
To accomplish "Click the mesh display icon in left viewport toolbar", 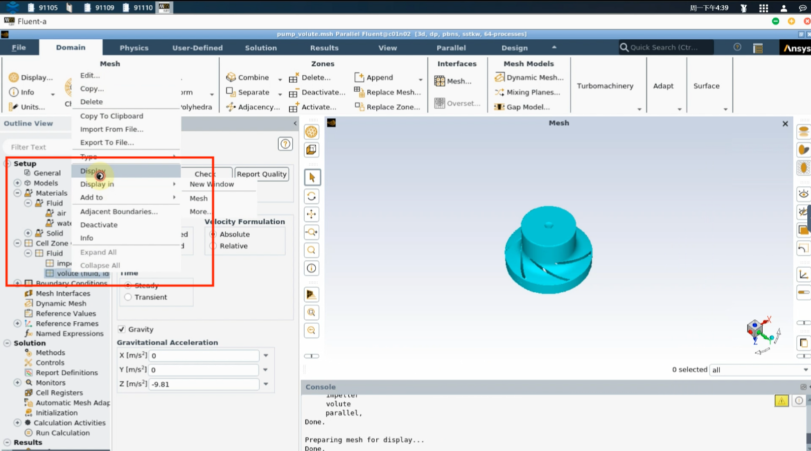I will (311, 132).
